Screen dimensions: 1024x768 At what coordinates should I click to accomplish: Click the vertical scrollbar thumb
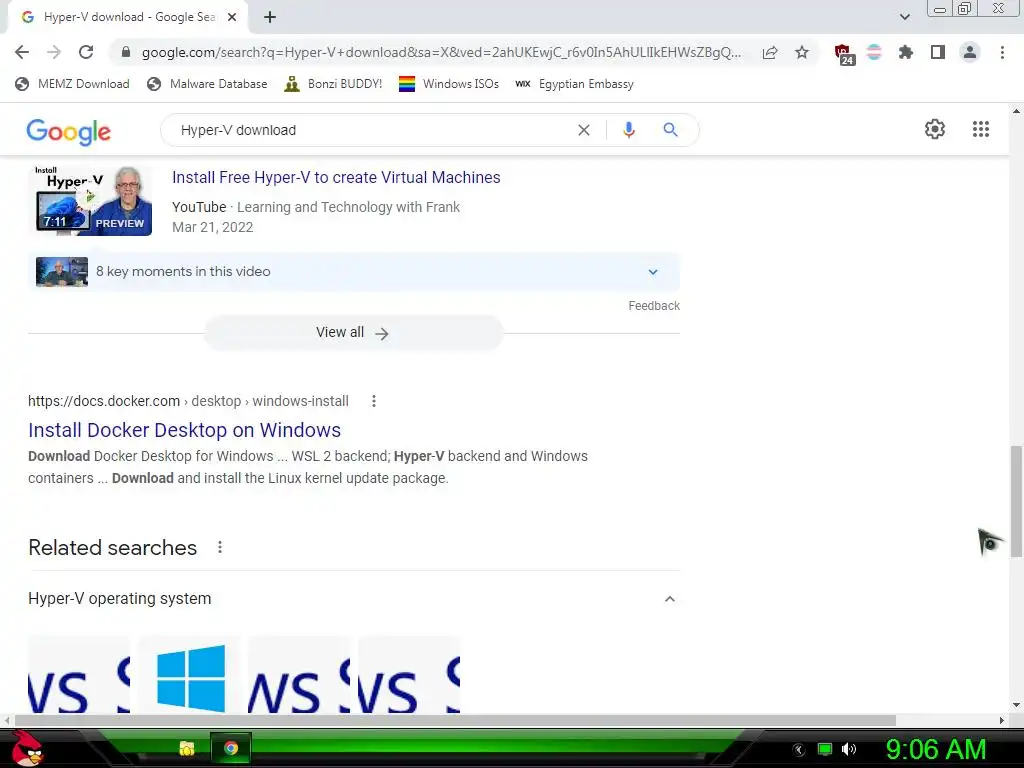(1016, 502)
